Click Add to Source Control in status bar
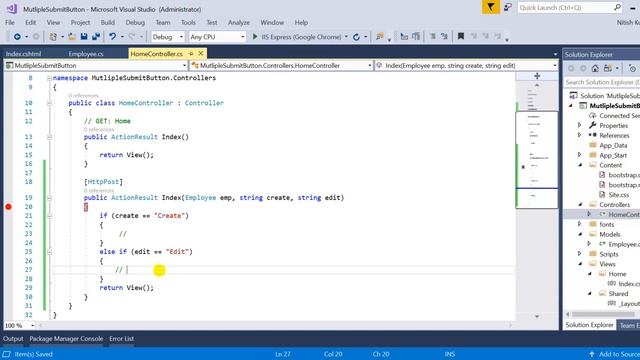This screenshot has width=640, height=360. 615,354
